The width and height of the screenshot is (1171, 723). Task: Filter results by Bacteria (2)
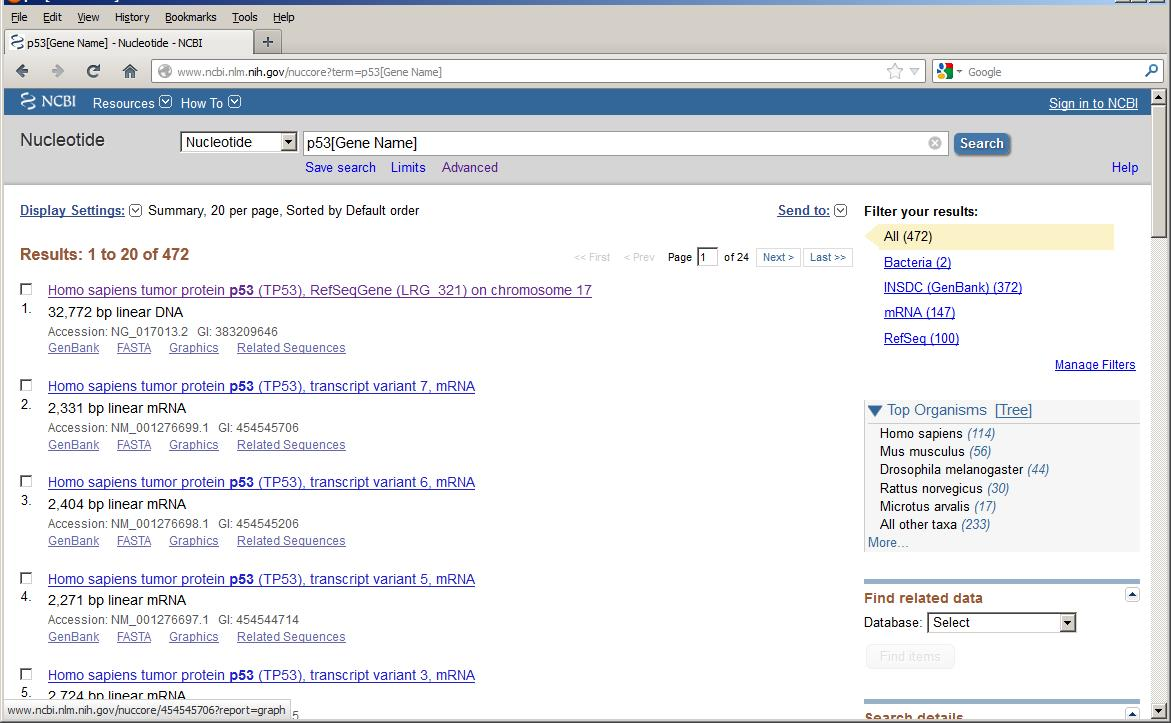[917, 262]
